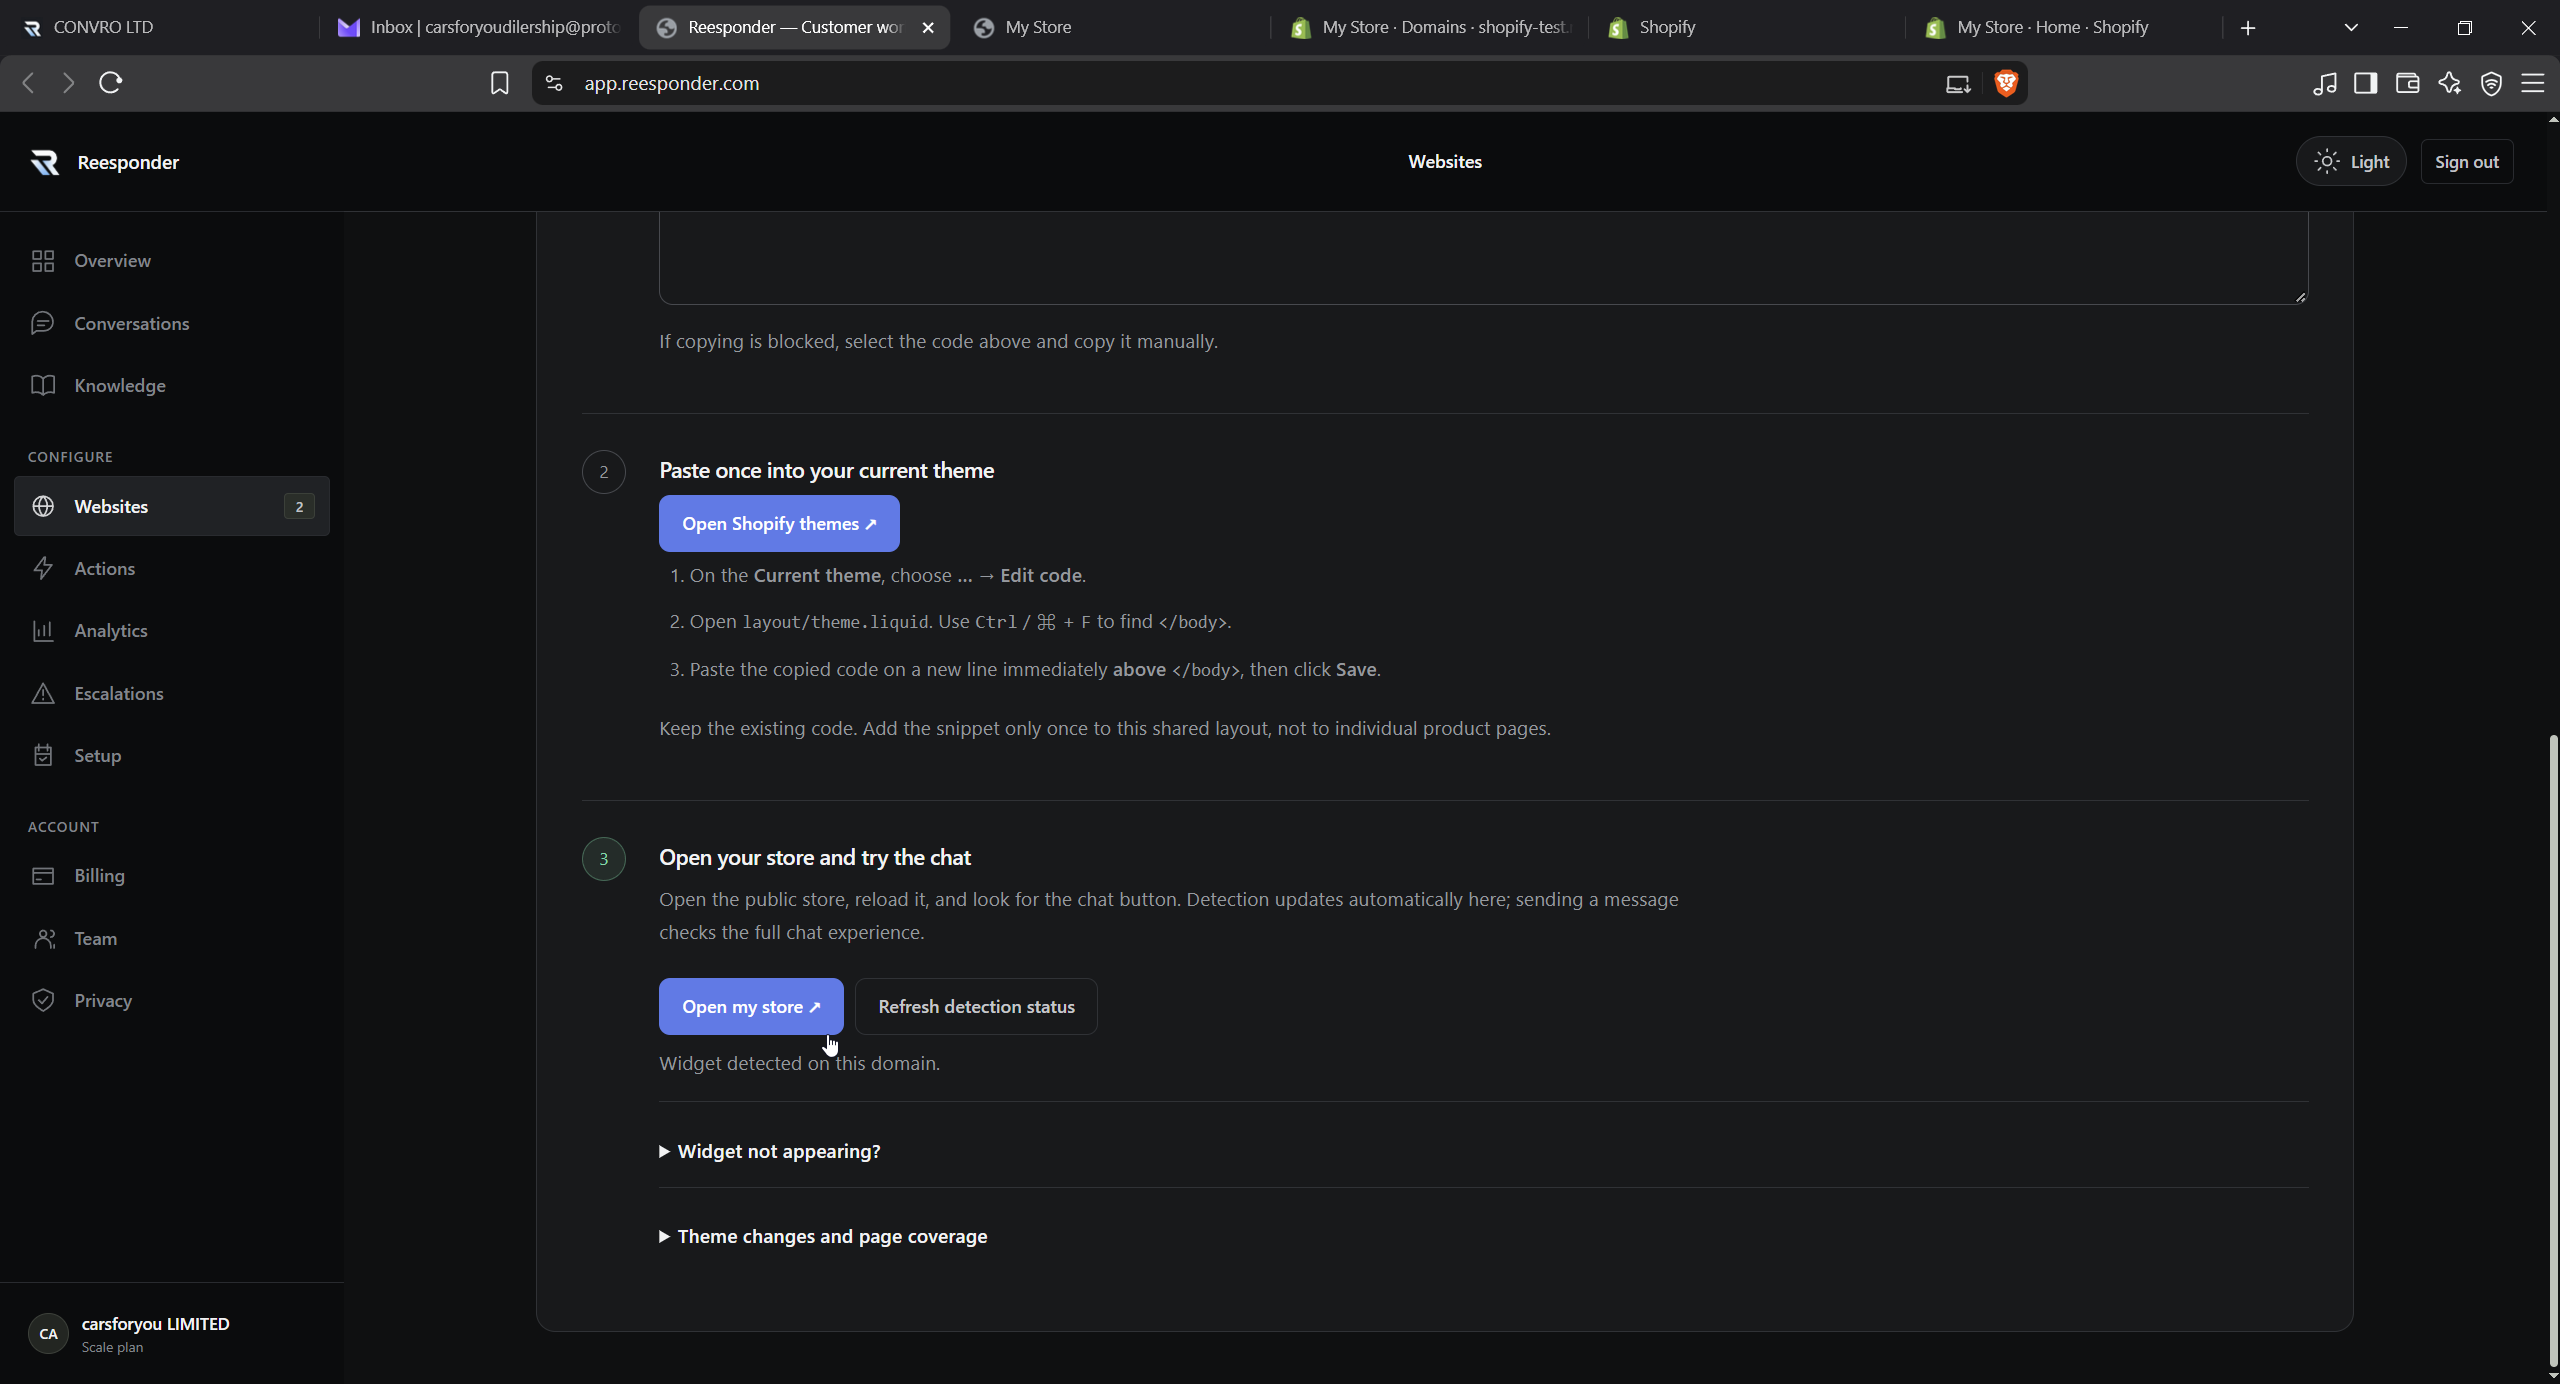Go to Escalations
2560x1384 pixels.
(172, 693)
